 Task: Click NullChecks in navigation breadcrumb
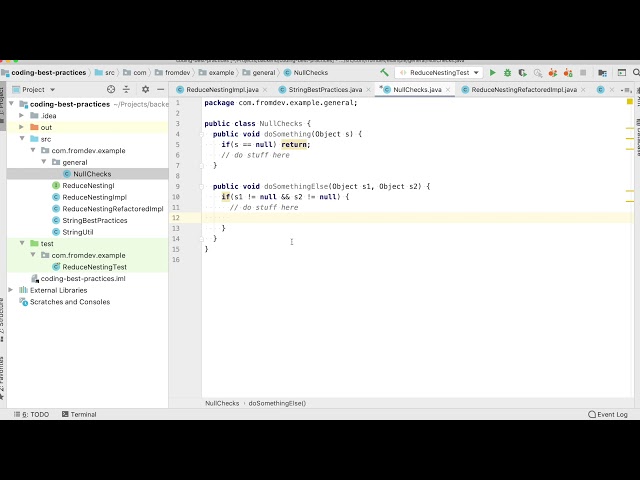click(x=311, y=73)
